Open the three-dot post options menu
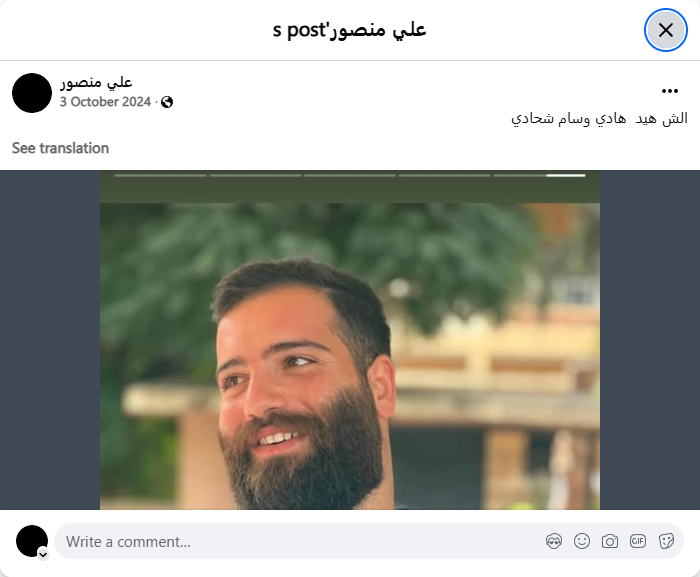The image size is (700, 577). (x=670, y=91)
